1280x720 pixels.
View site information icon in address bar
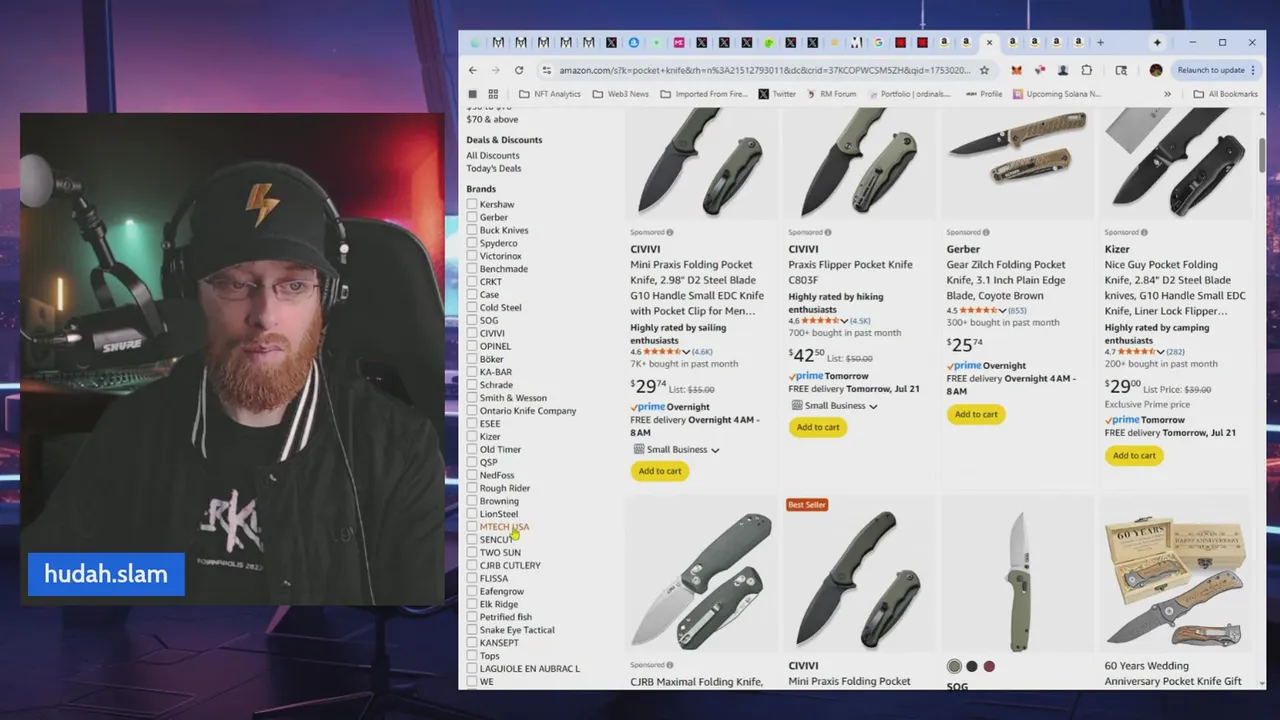[546, 70]
